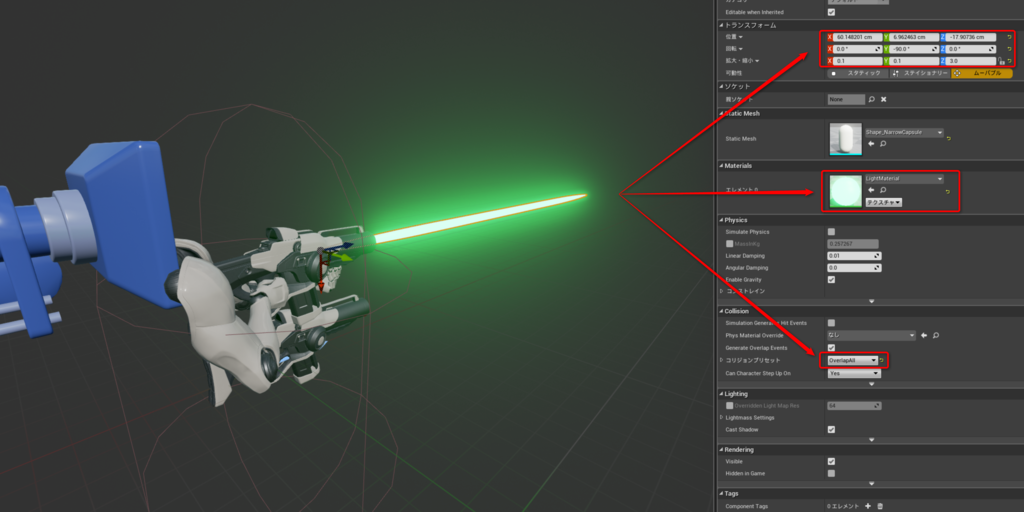Use selected asset arrow for LightMaterial
1024x512 pixels.
click(871, 190)
